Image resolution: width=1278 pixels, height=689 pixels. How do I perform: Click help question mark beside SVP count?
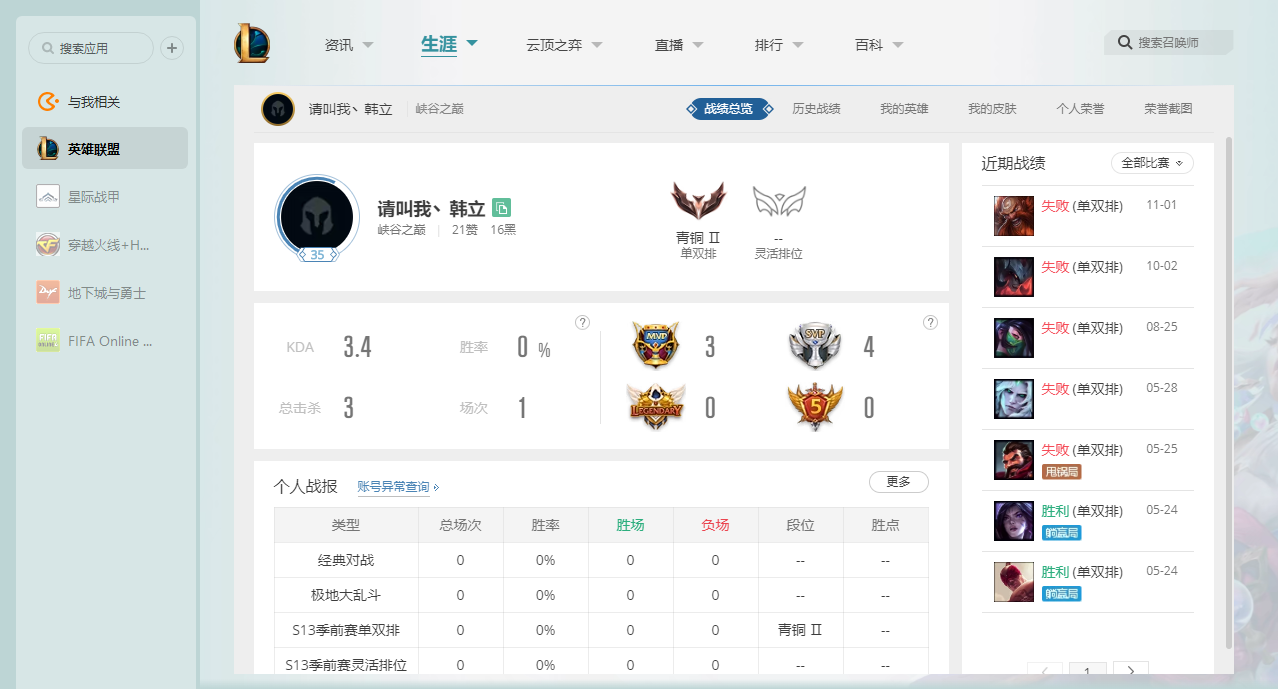click(x=931, y=322)
